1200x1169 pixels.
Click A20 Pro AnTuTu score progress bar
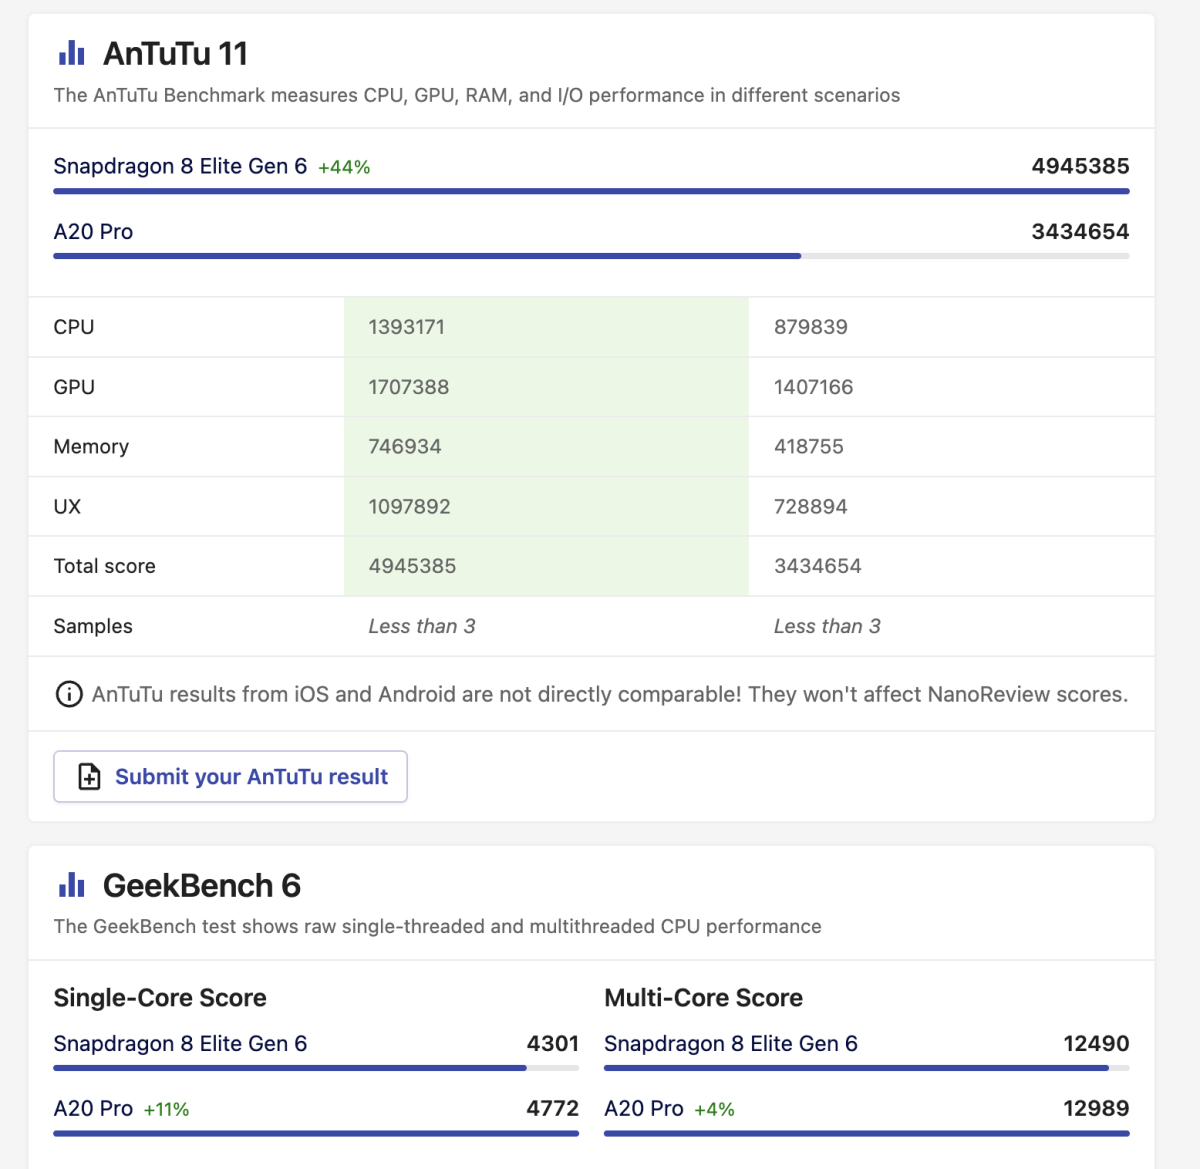tap(591, 256)
